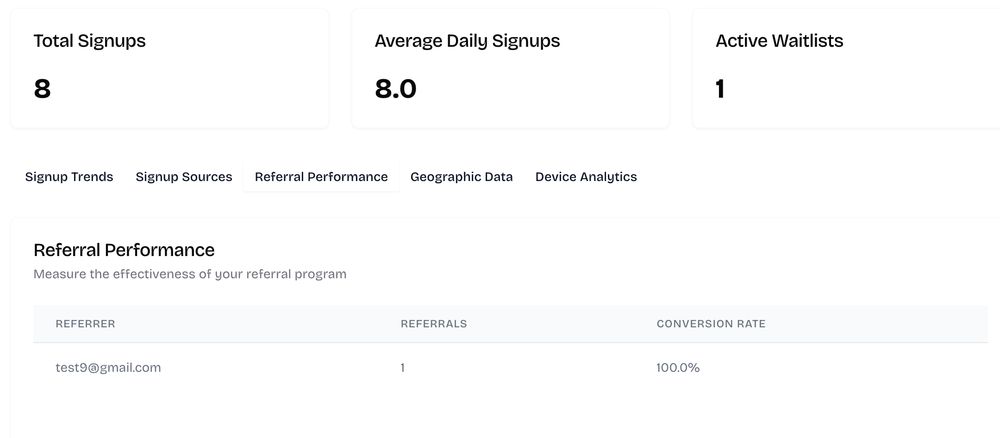Click the referrals count in test9's row

[x=403, y=368]
